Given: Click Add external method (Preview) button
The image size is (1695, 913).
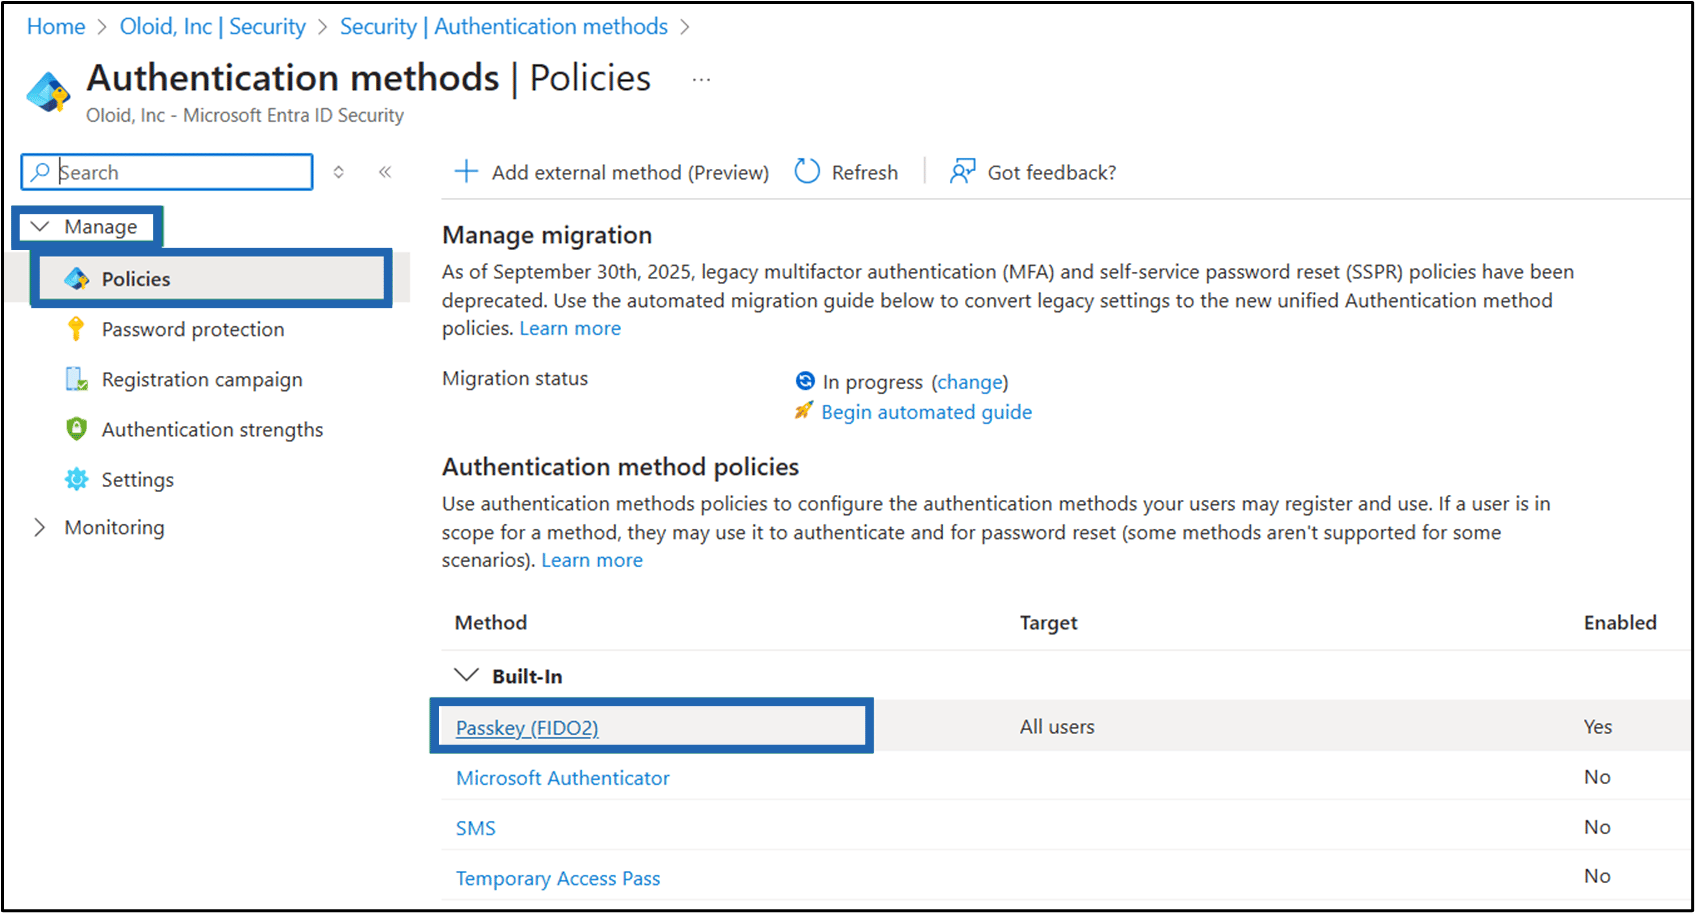Looking at the screenshot, I should pos(612,172).
